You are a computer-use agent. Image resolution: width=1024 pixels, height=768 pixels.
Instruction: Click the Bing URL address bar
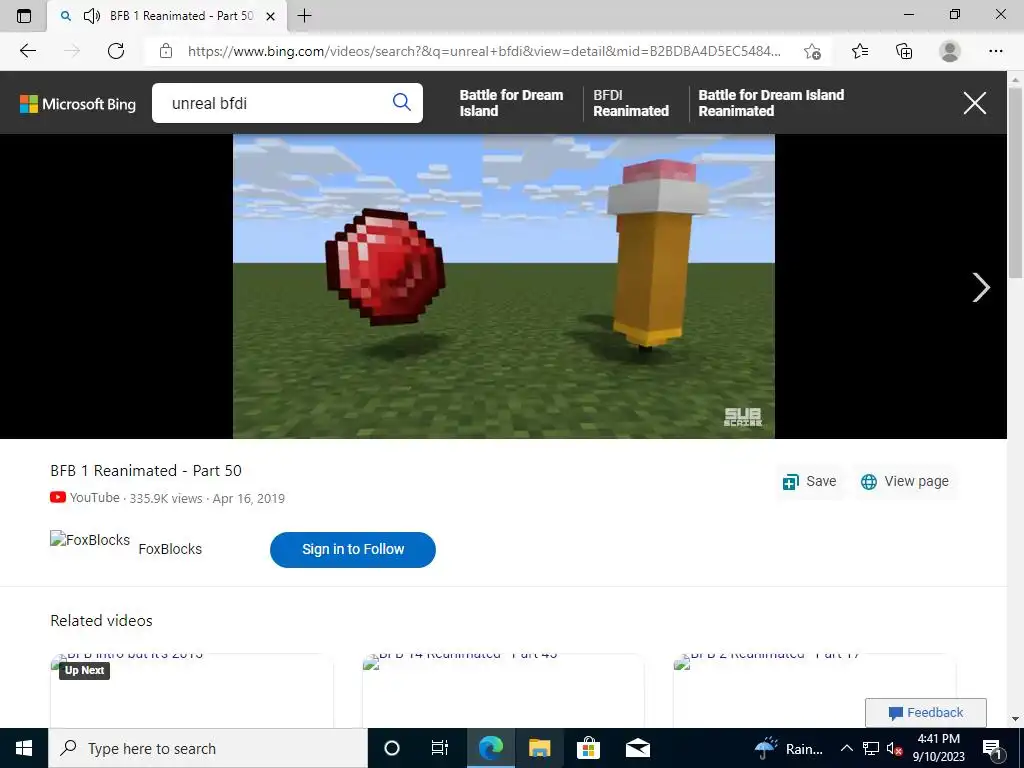(483, 51)
